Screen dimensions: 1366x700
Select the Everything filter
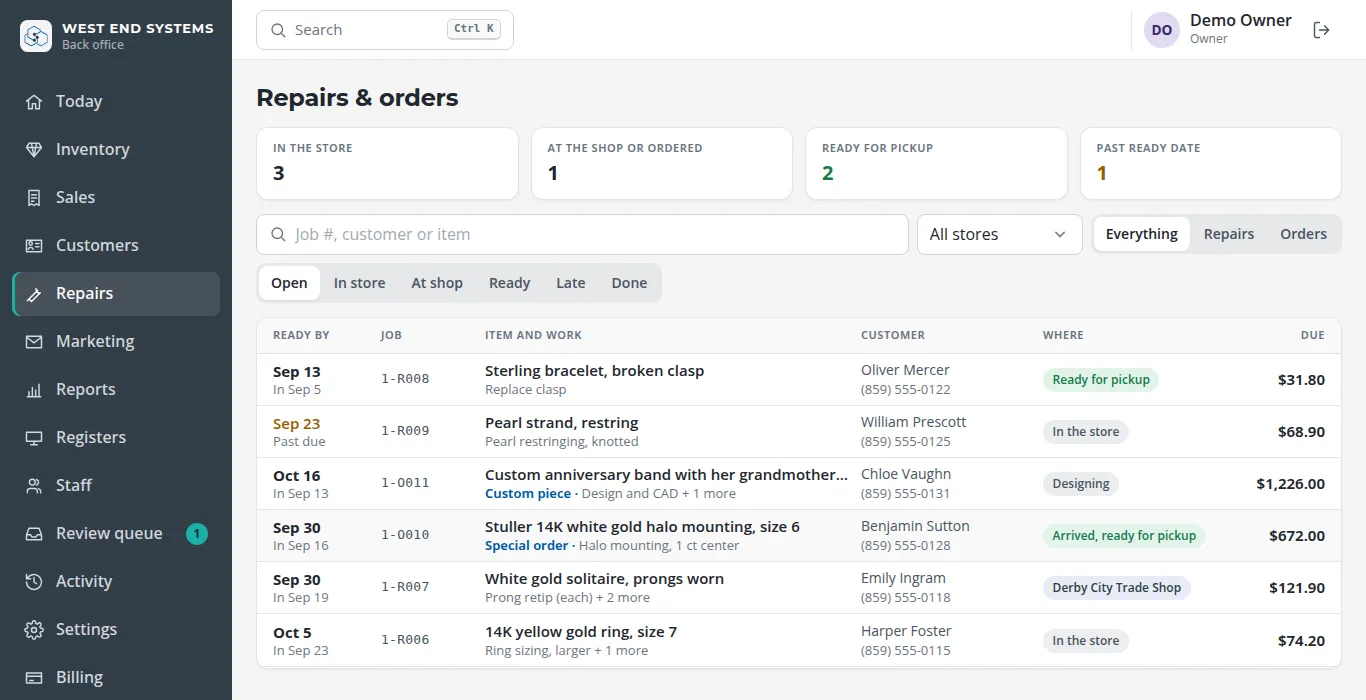(x=1141, y=234)
